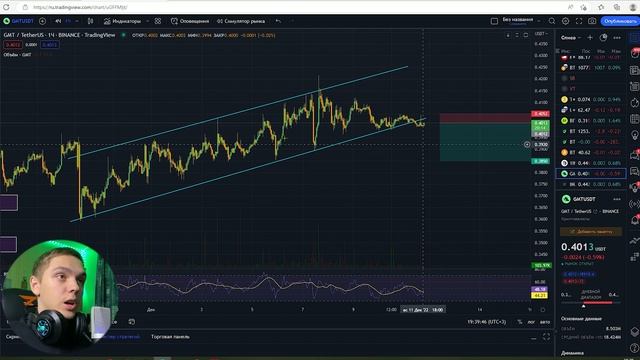Click the browser address bar URL

[x=80, y=7]
